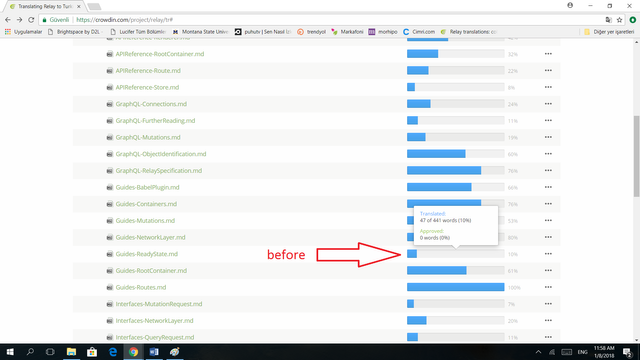Open more options for GraphQL-Mutations.md
Screen dimensions: 640x360
[548, 137]
